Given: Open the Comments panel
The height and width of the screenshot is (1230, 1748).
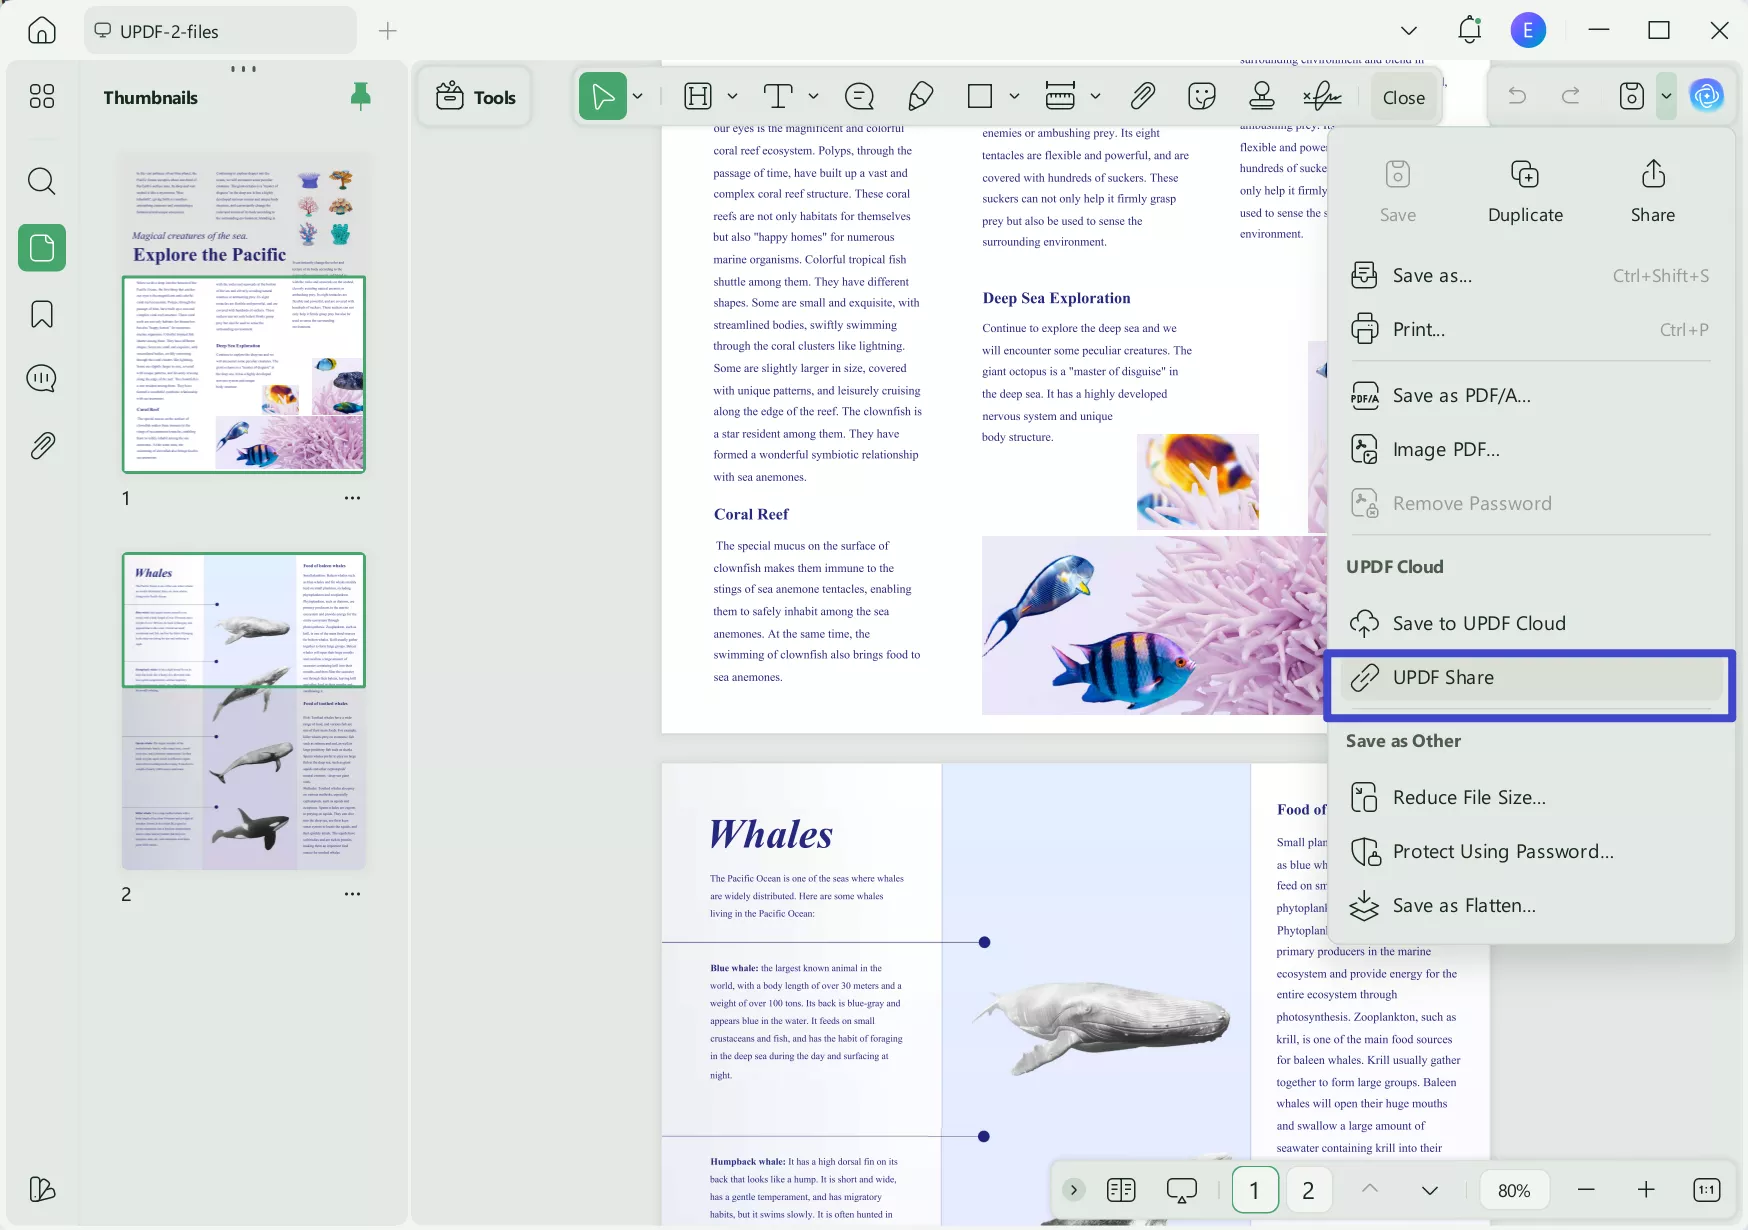Looking at the screenshot, I should [41, 378].
